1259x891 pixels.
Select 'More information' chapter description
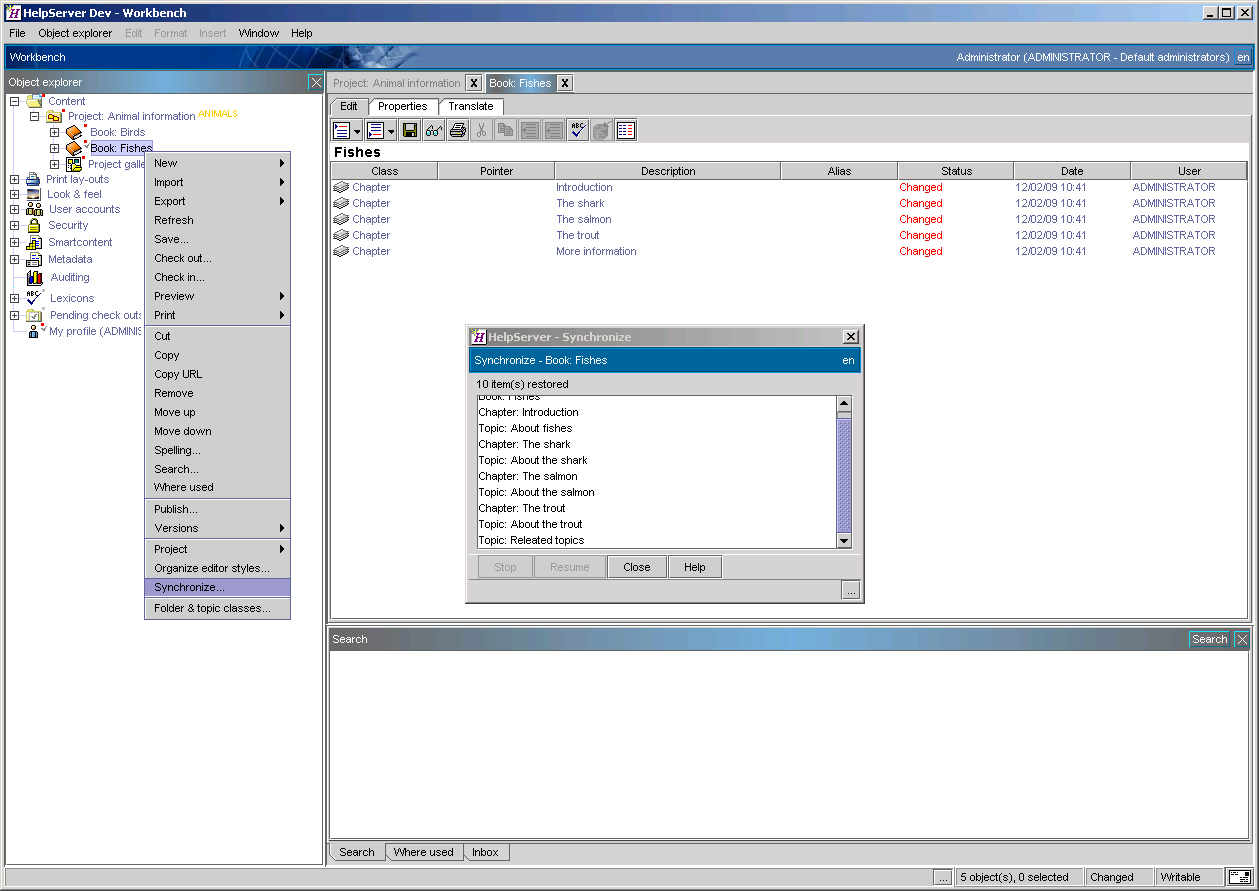click(596, 251)
